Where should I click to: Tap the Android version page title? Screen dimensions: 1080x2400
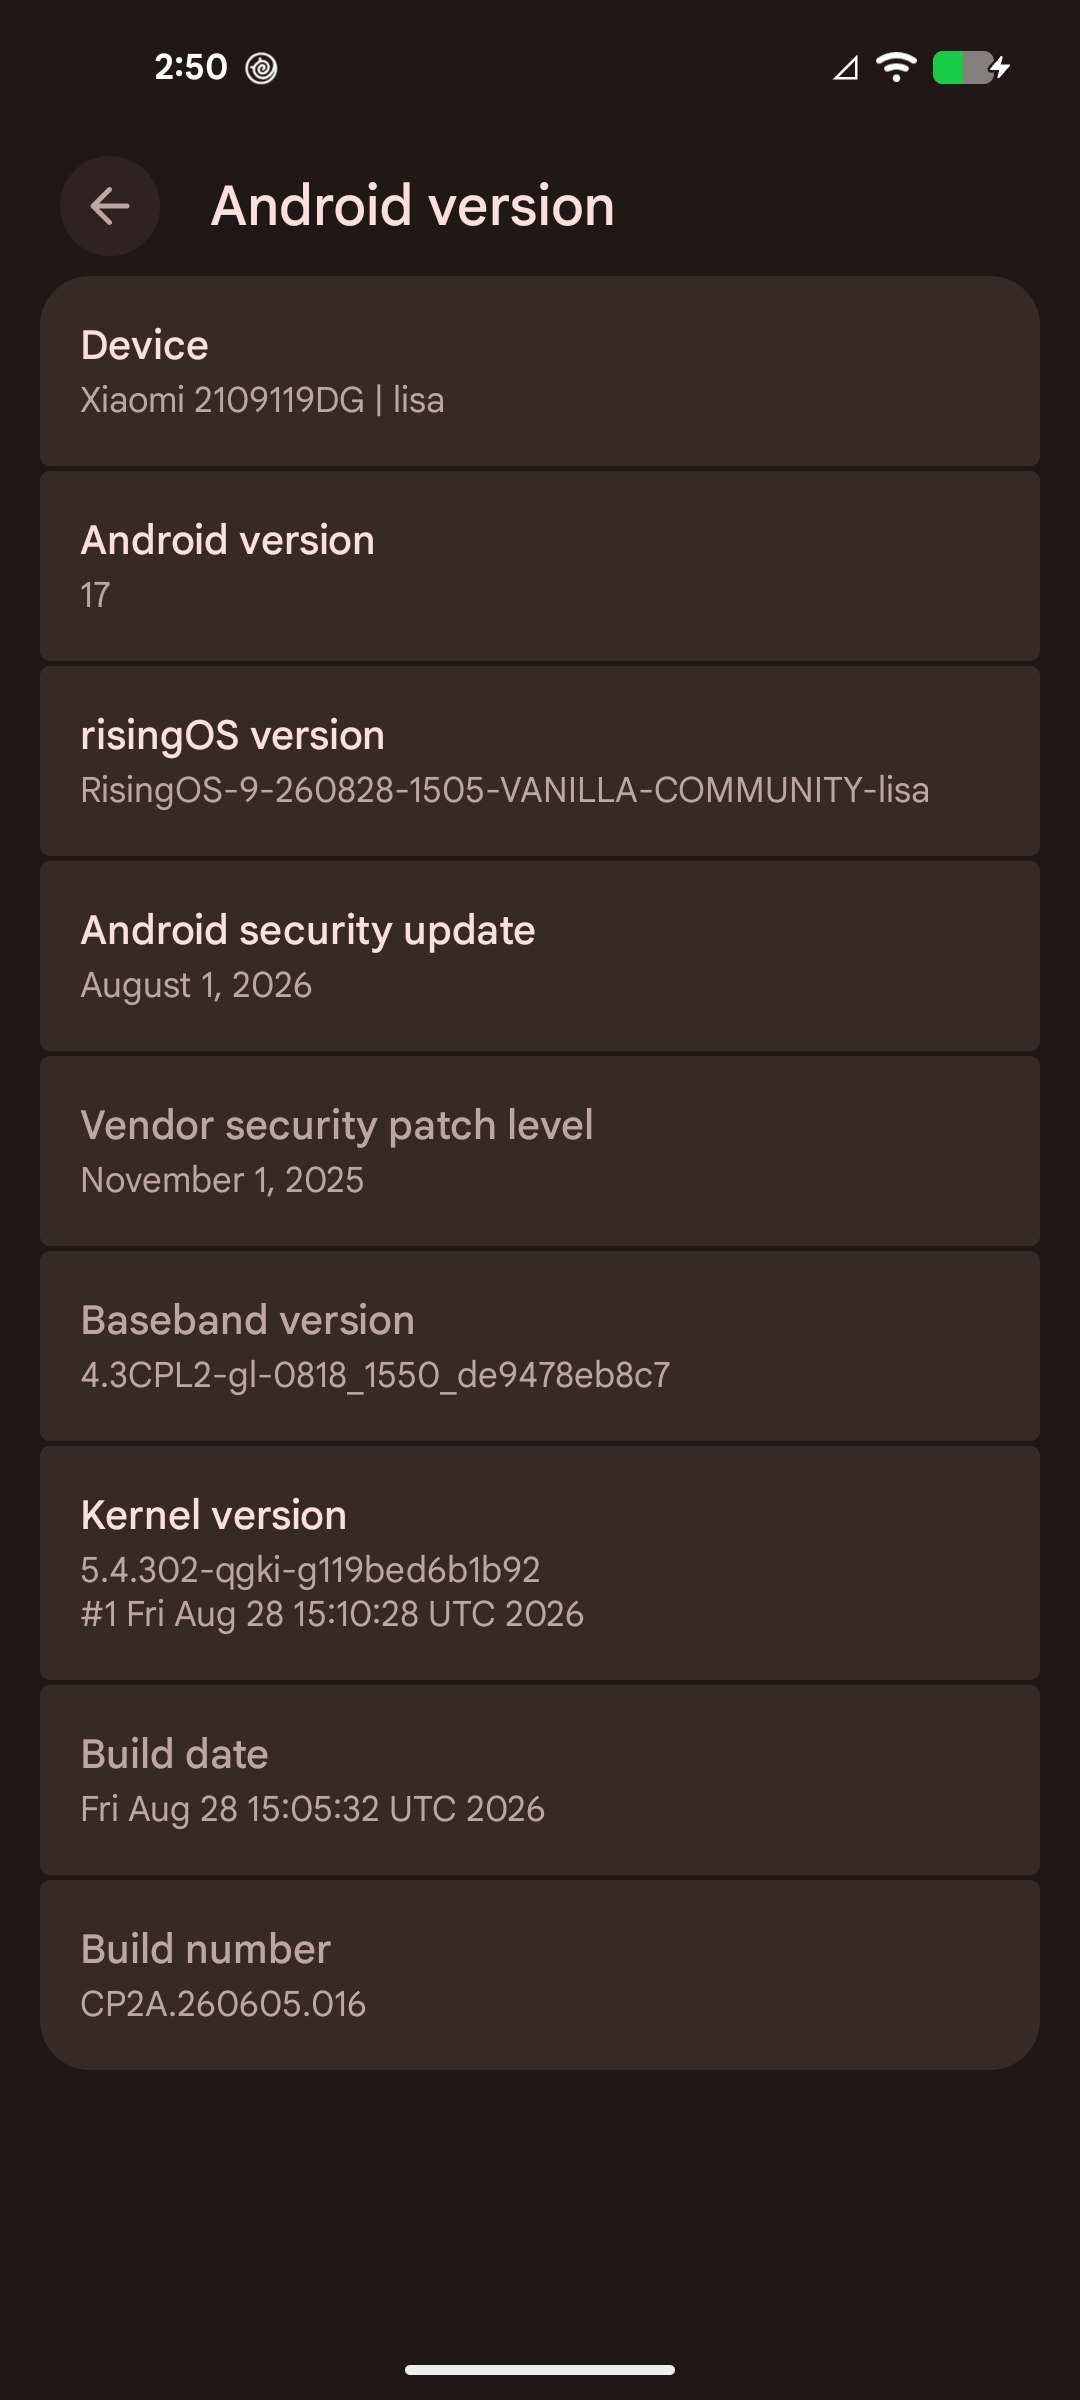pyautogui.click(x=412, y=206)
